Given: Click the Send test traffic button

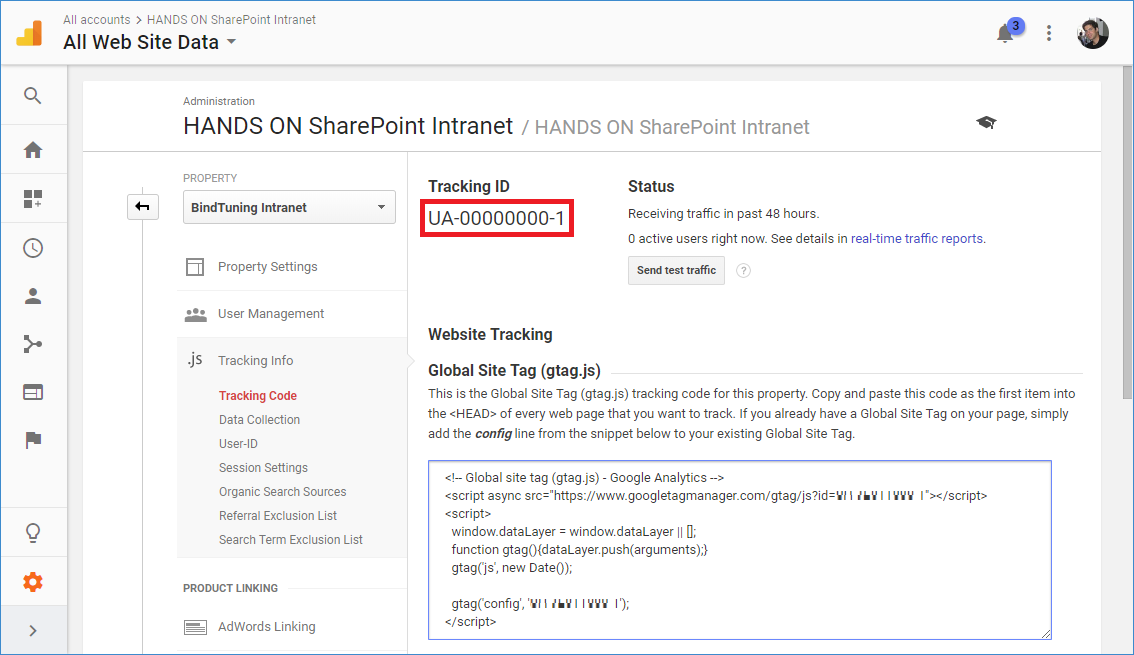Looking at the screenshot, I should pyautogui.click(x=676, y=270).
